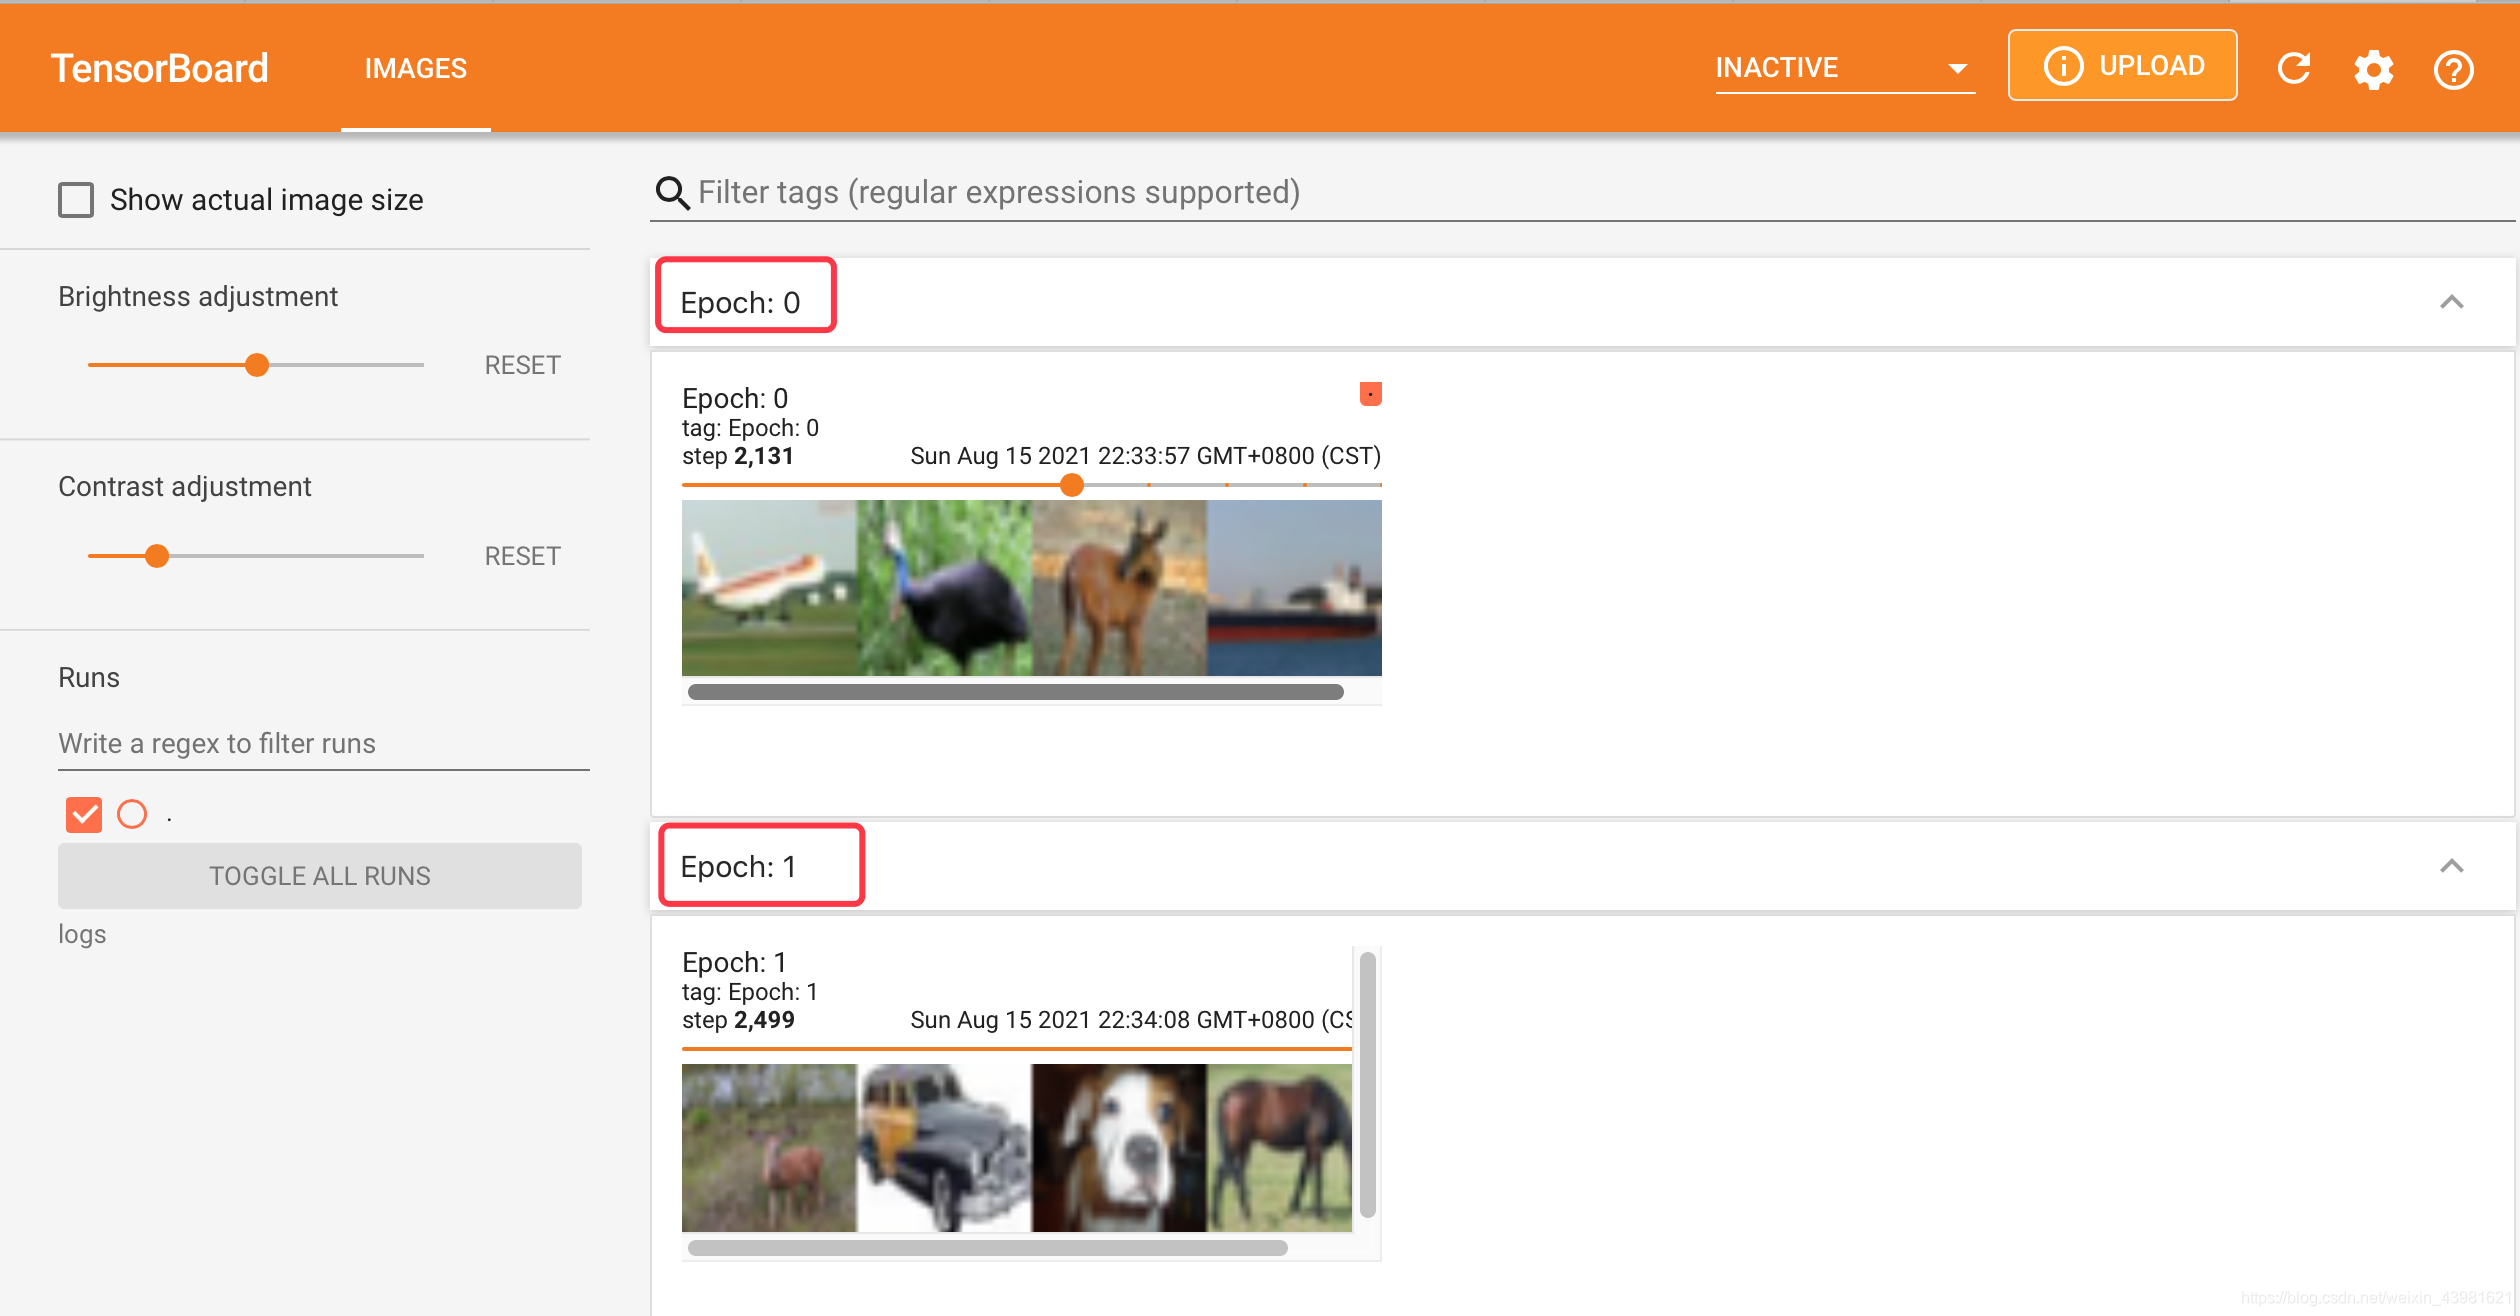The width and height of the screenshot is (2520, 1316).
Task: Enable Show actual image size checkbox
Action: click(76, 199)
